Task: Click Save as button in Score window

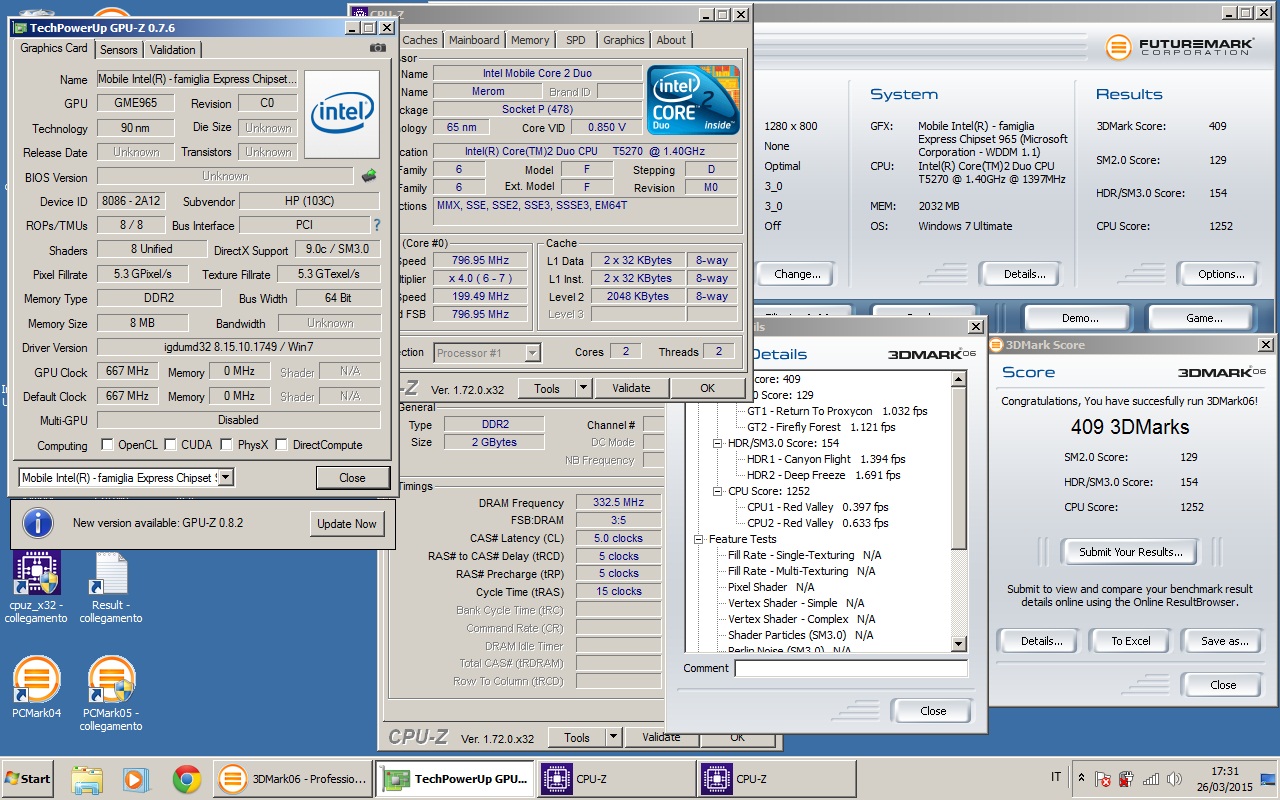Action: (1225, 641)
